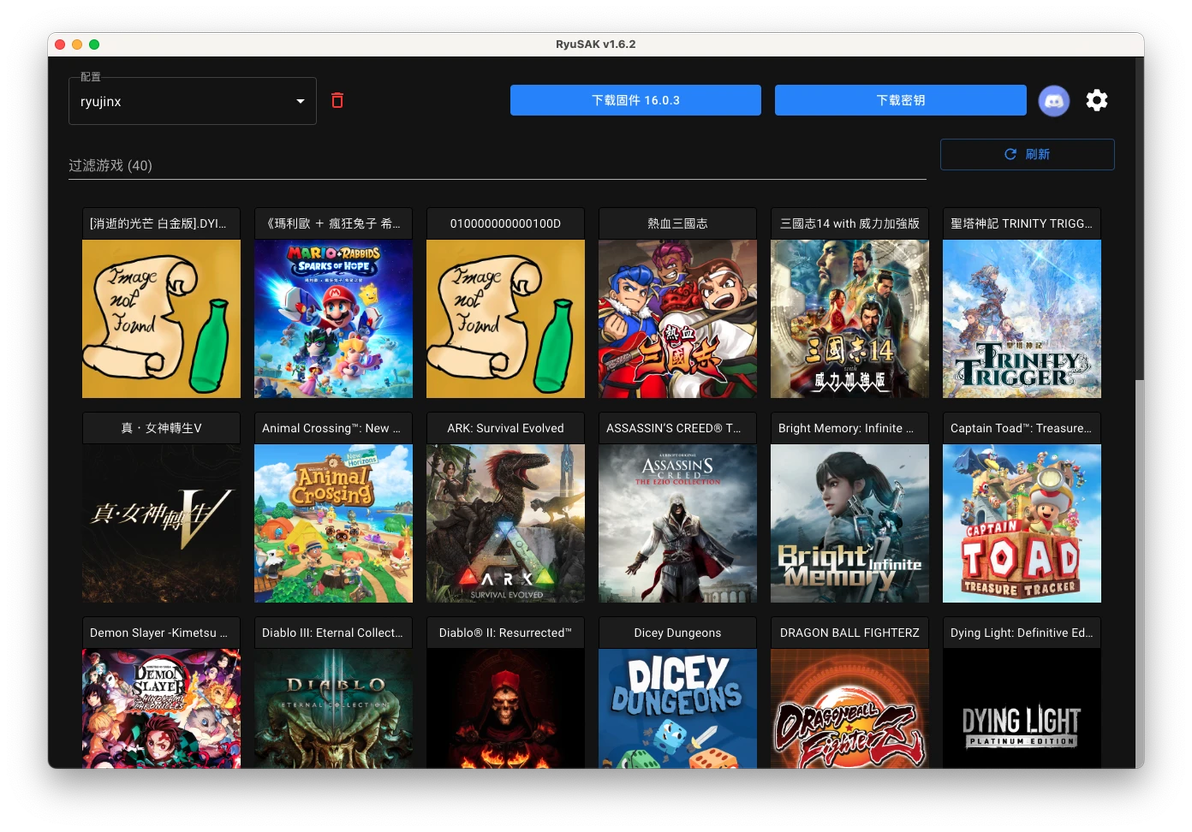Delete the ryujinx configuration via trash icon

pos(337,100)
